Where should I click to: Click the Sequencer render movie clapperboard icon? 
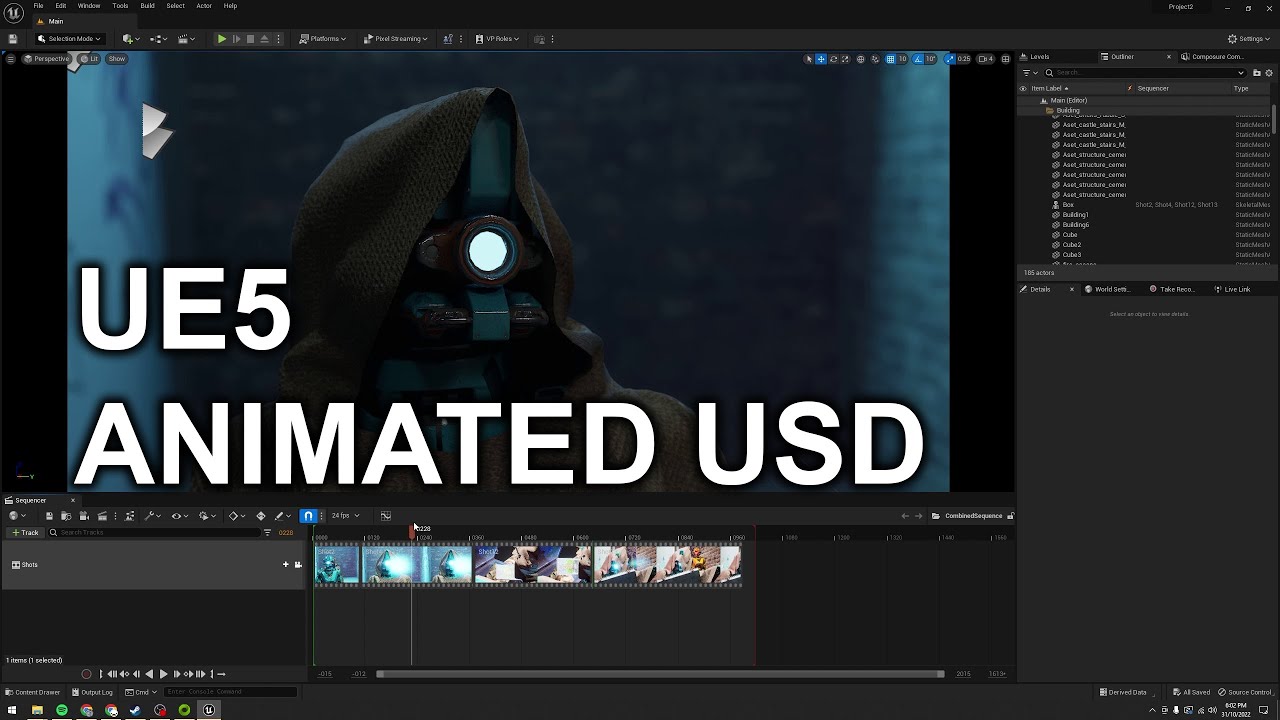(x=102, y=516)
